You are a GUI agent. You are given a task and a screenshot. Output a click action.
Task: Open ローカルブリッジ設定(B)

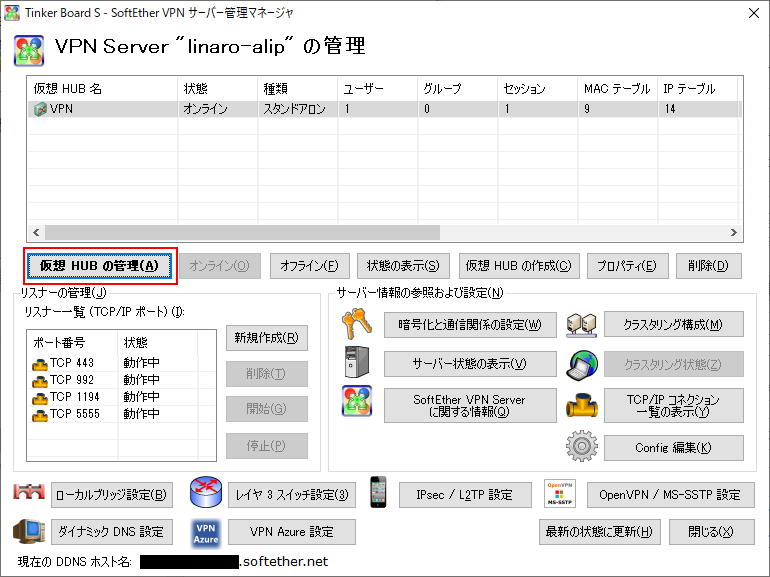pos(112,495)
